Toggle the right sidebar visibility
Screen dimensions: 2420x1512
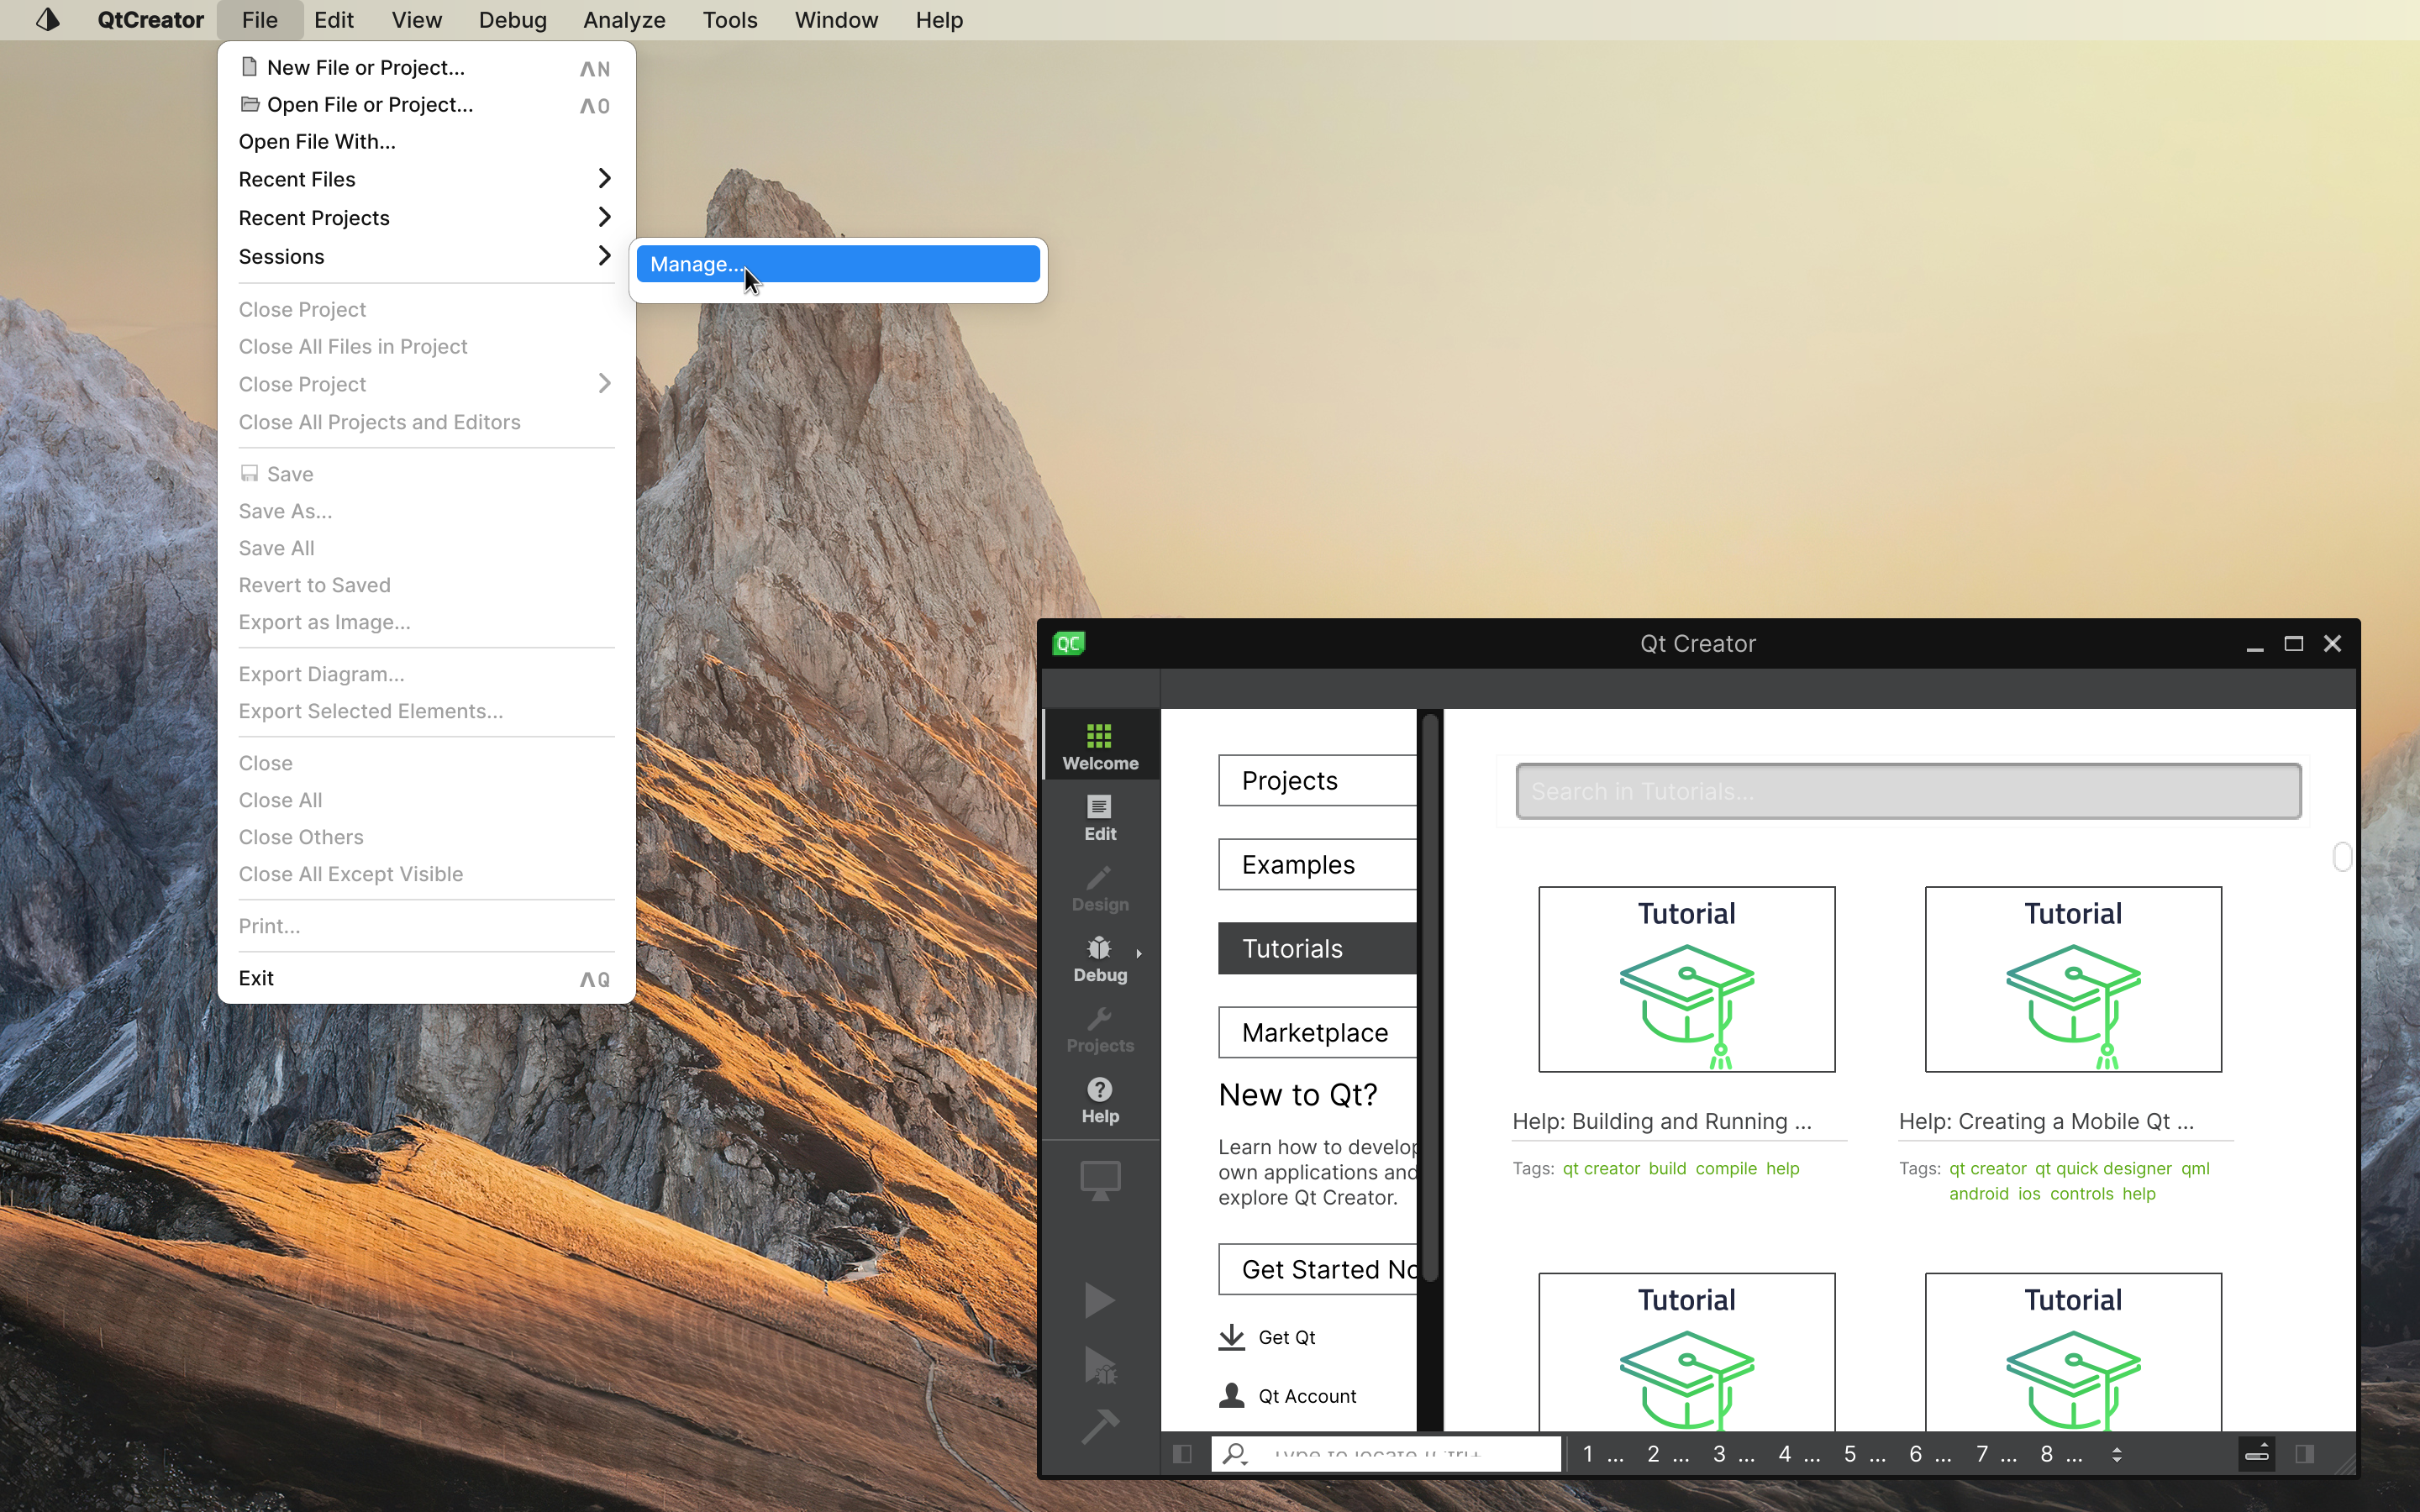click(2304, 1453)
